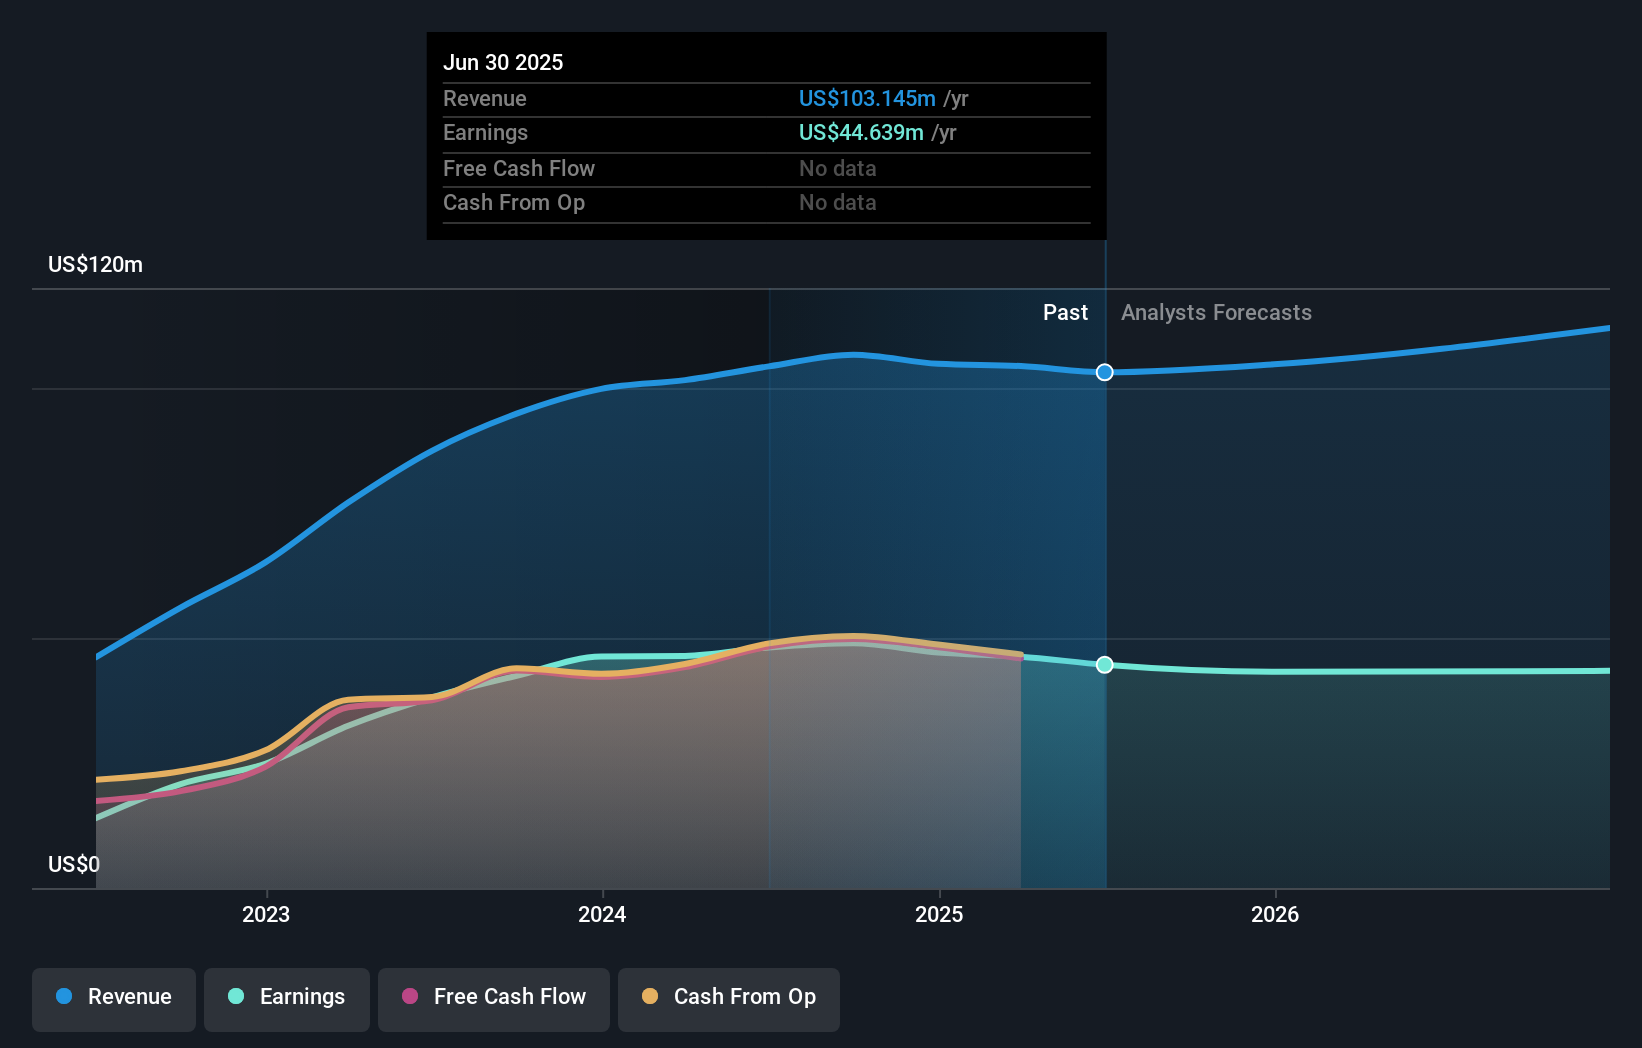Viewport: 1642px width, 1048px height.
Task: Click the orange Cash From Op dot
Action: (650, 996)
